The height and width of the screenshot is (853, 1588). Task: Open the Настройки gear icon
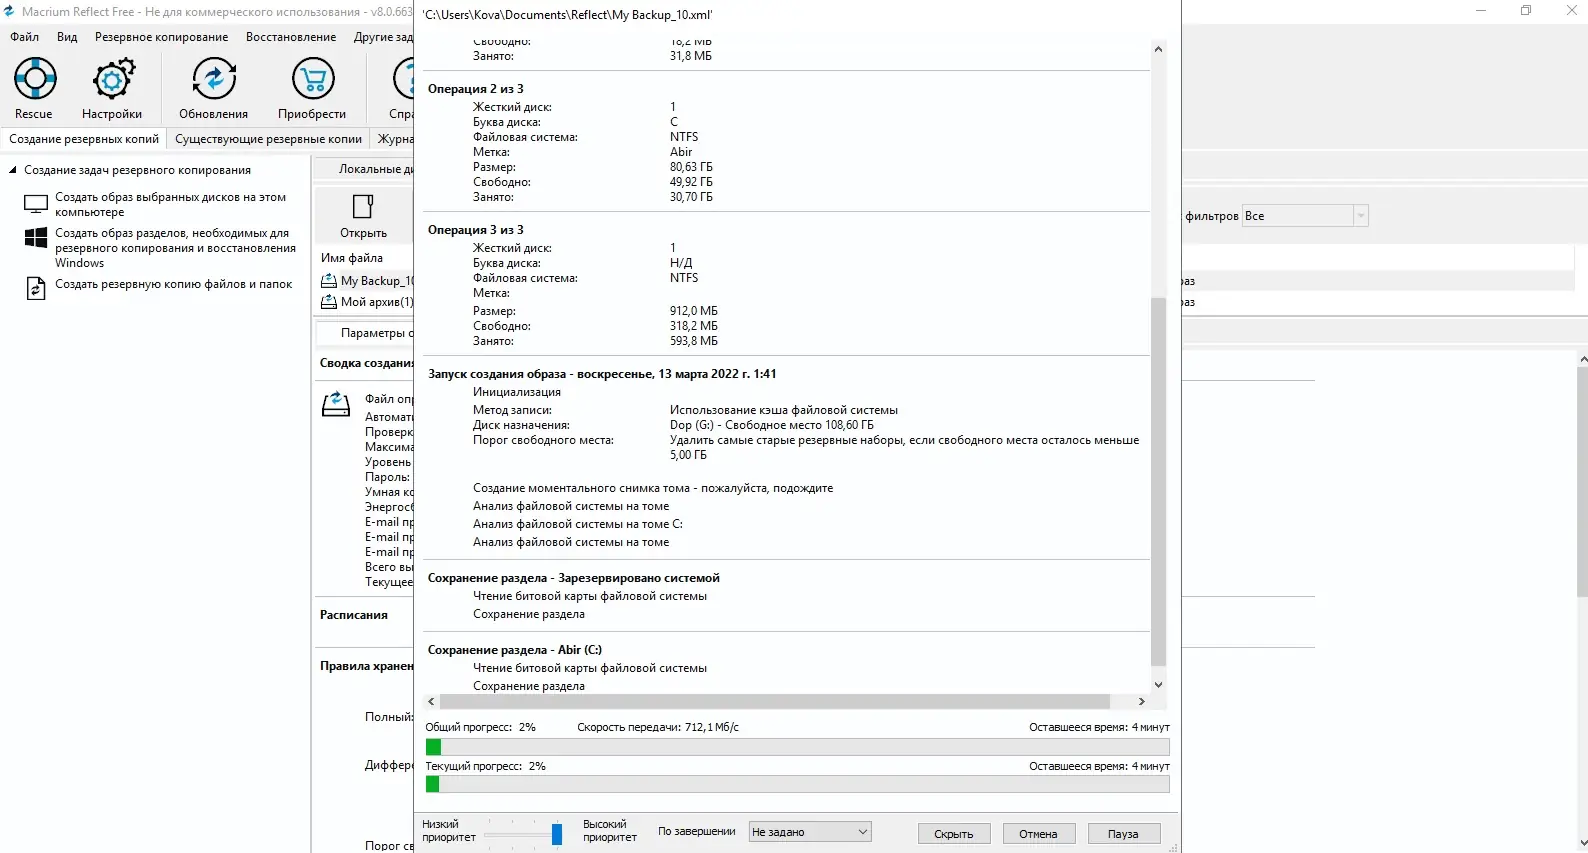click(112, 78)
